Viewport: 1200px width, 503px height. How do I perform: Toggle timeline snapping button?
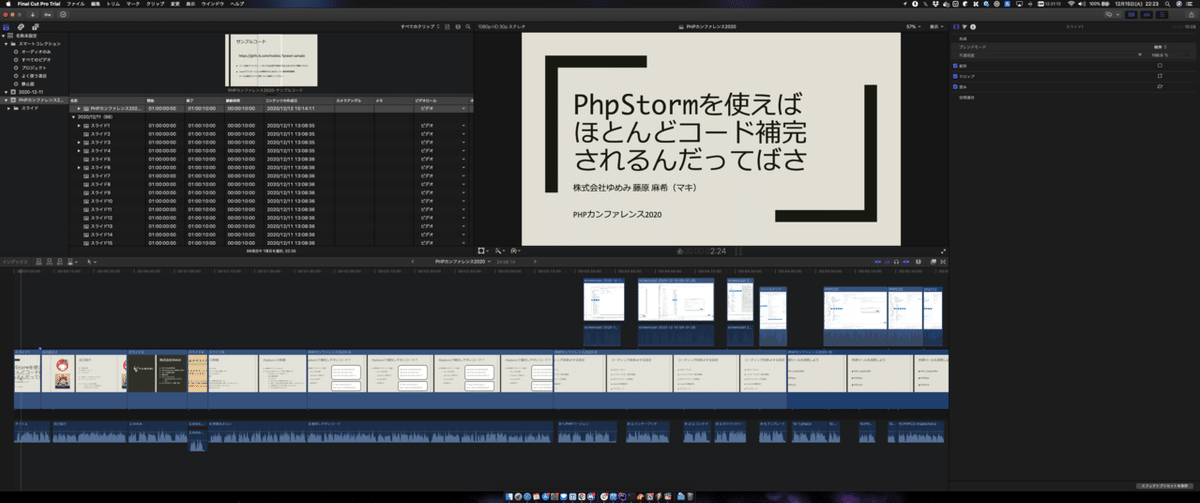[x=905, y=262]
